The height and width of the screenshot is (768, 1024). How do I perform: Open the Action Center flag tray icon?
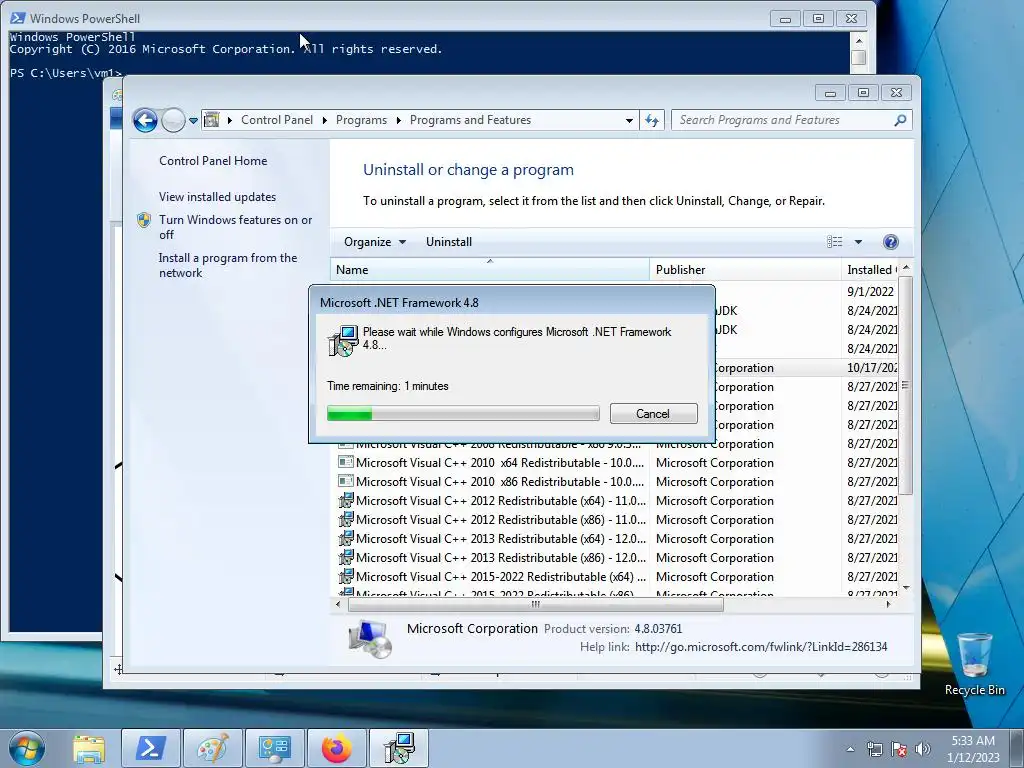(899, 749)
